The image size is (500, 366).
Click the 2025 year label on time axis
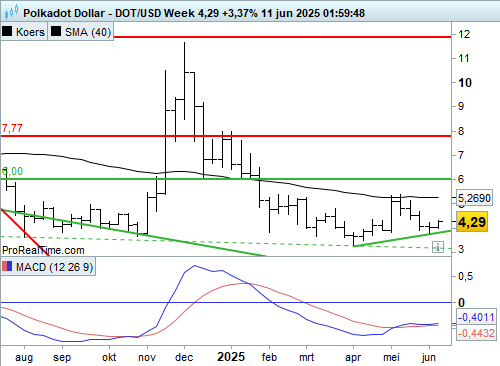[231, 357]
